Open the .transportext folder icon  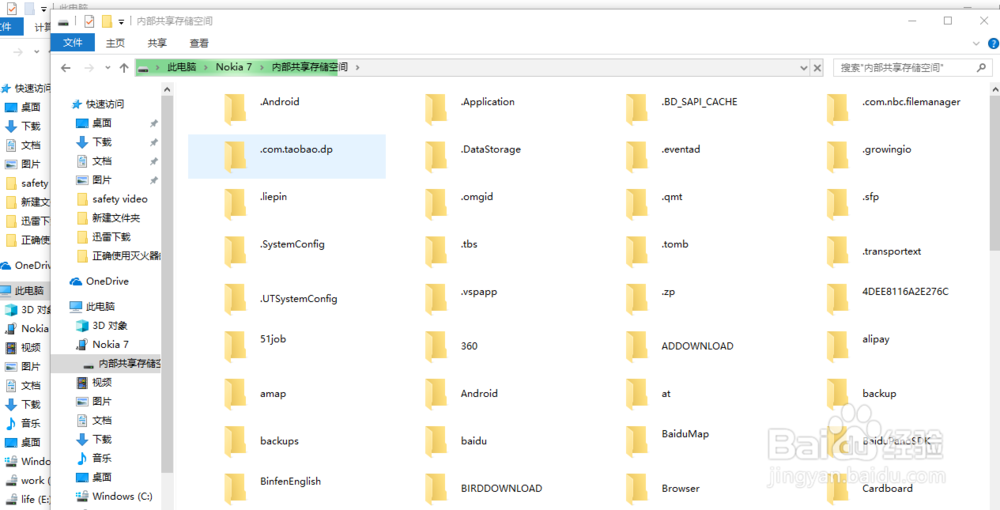(837, 252)
